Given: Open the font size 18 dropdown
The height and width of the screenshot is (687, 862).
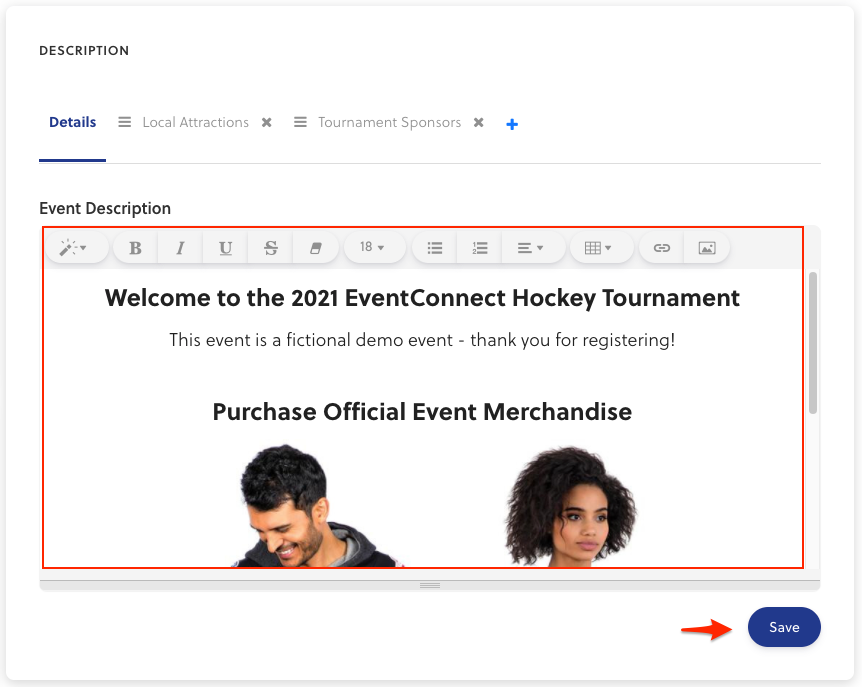Looking at the screenshot, I should pyautogui.click(x=373, y=248).
